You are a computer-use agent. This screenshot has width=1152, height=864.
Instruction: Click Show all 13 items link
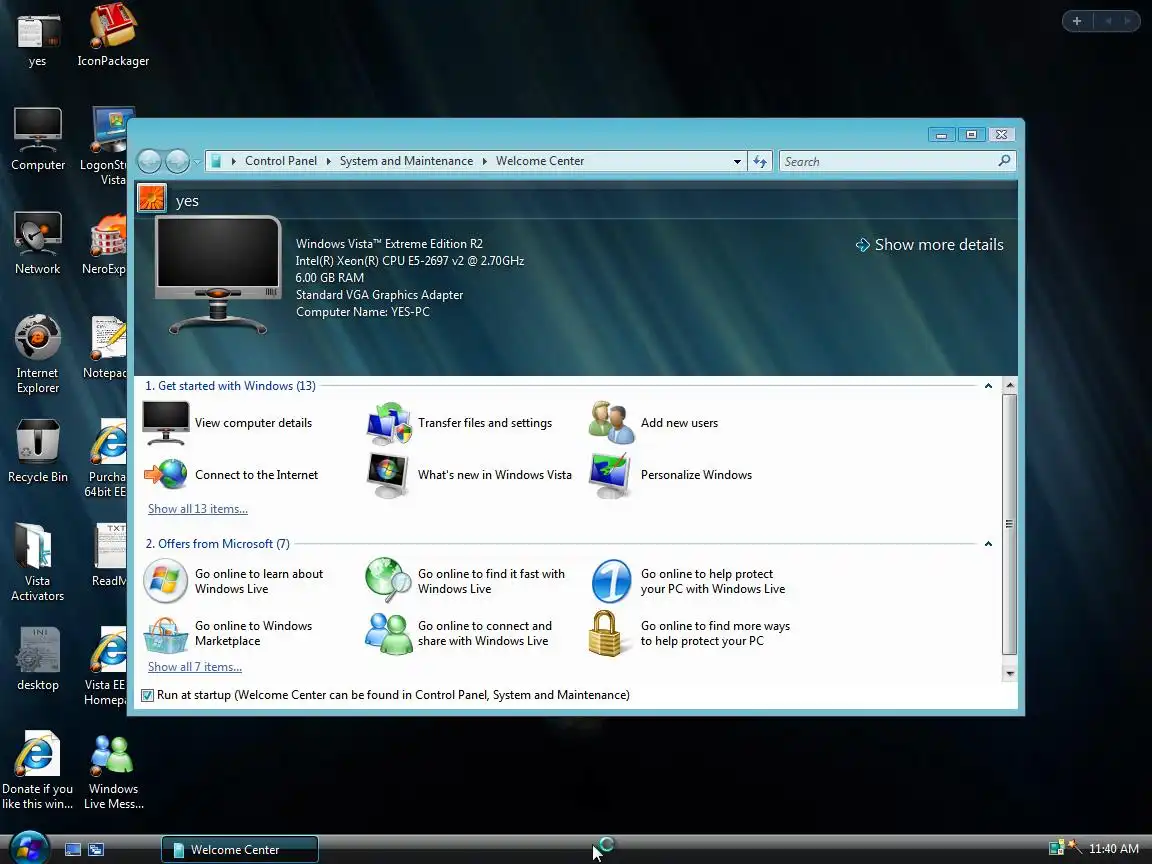198,509
